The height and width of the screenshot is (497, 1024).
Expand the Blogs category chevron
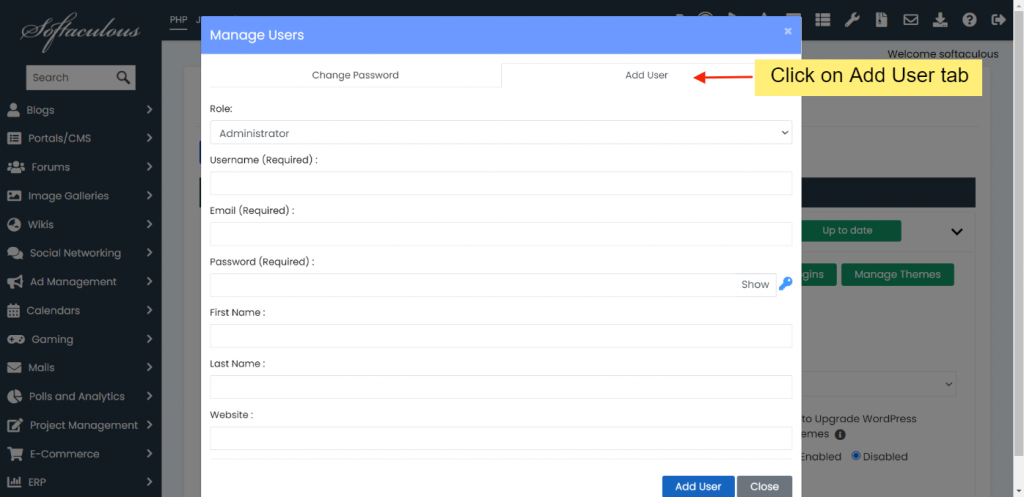(150, 110)
